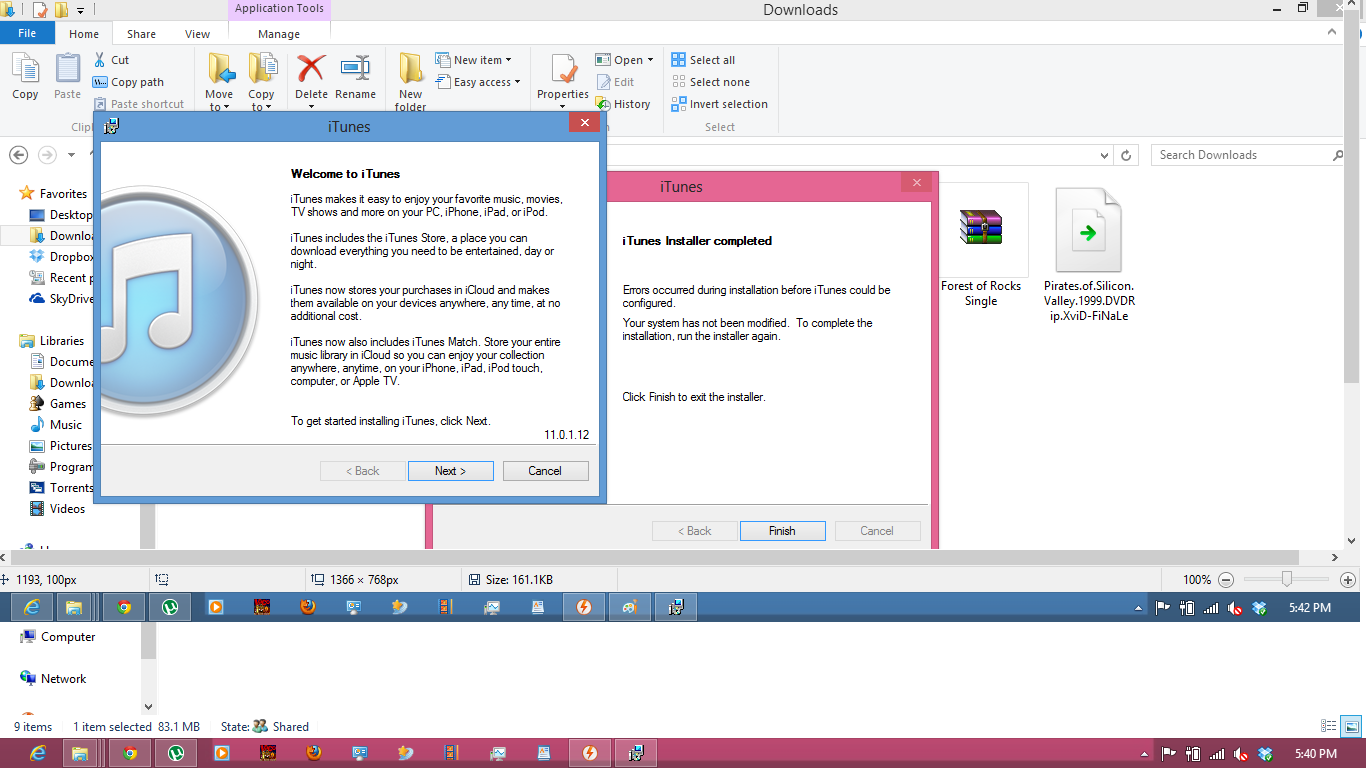Delete the selected file with the red X
The width and height of the screenshot is (1366, 768).
click(x=311, y=75)
